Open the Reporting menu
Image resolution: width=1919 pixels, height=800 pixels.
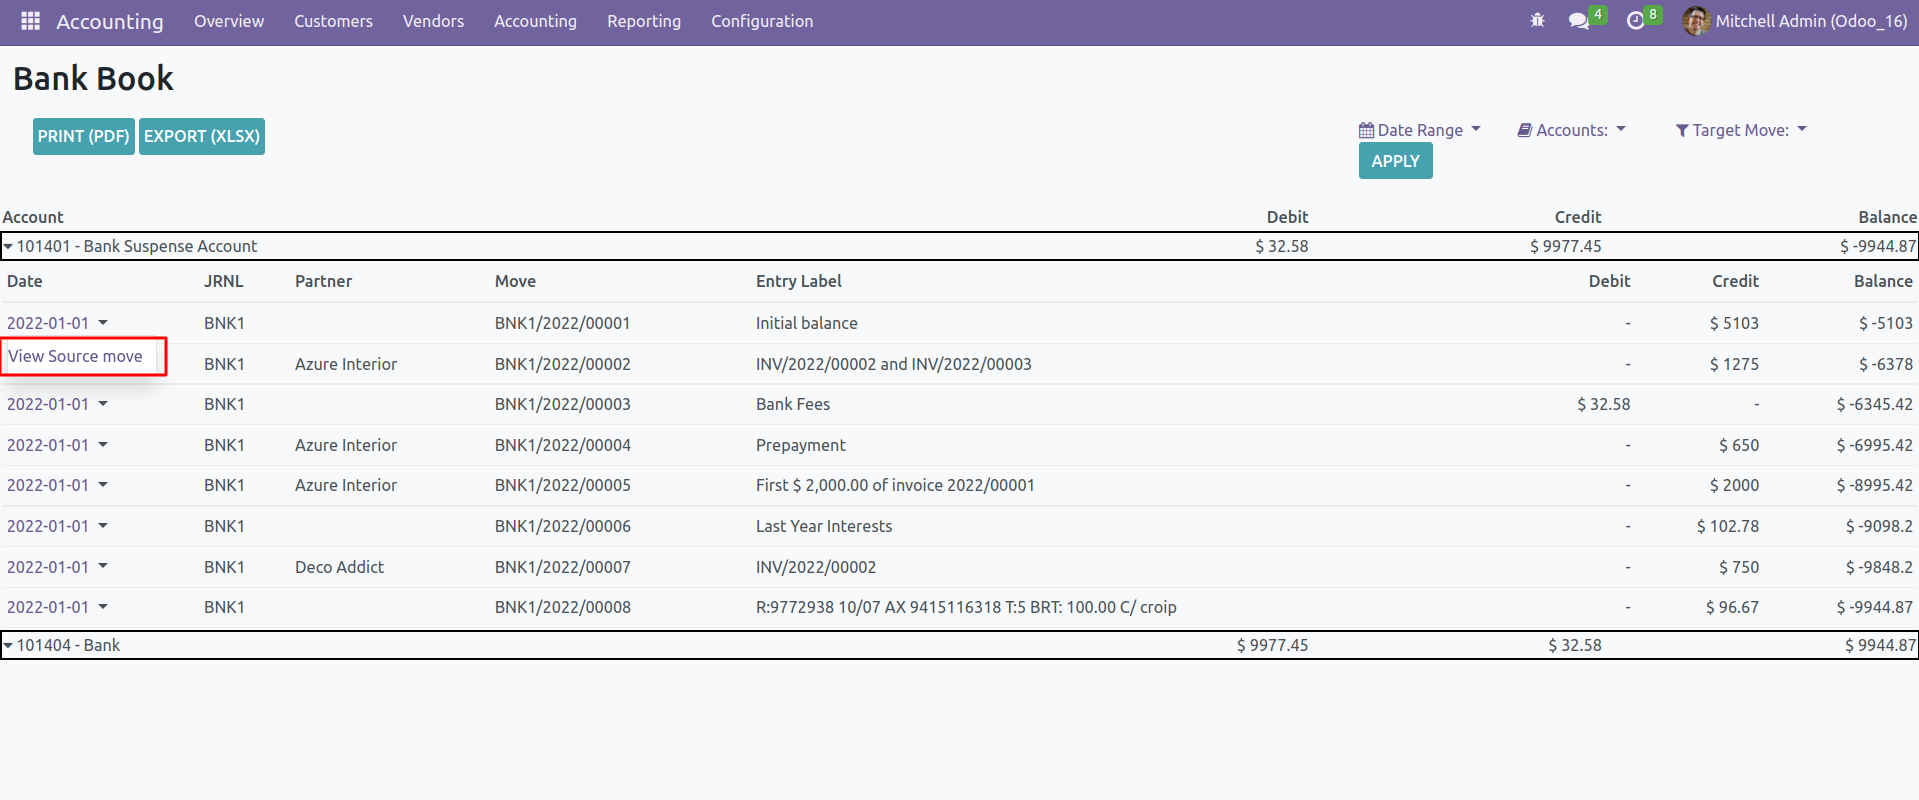(643, 21)
